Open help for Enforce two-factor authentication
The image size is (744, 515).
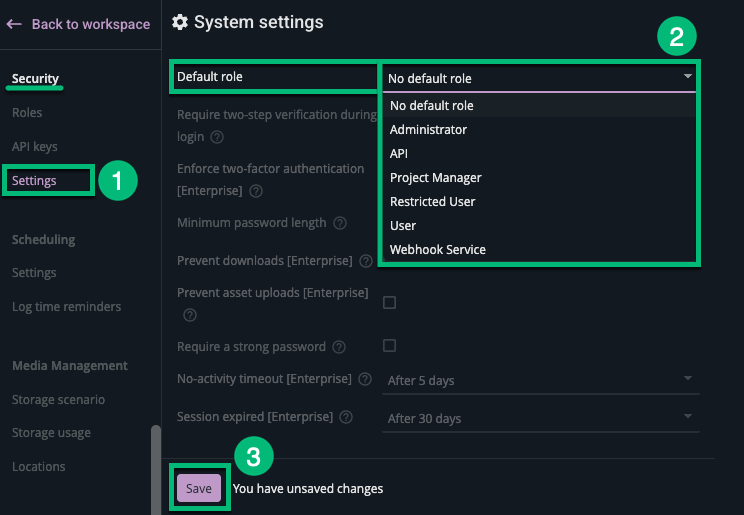click(256, 191)
